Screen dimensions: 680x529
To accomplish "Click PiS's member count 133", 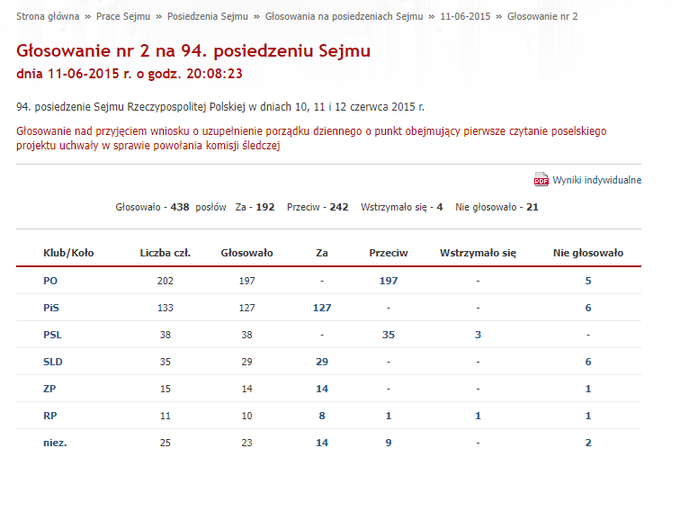I will (165, 307).
